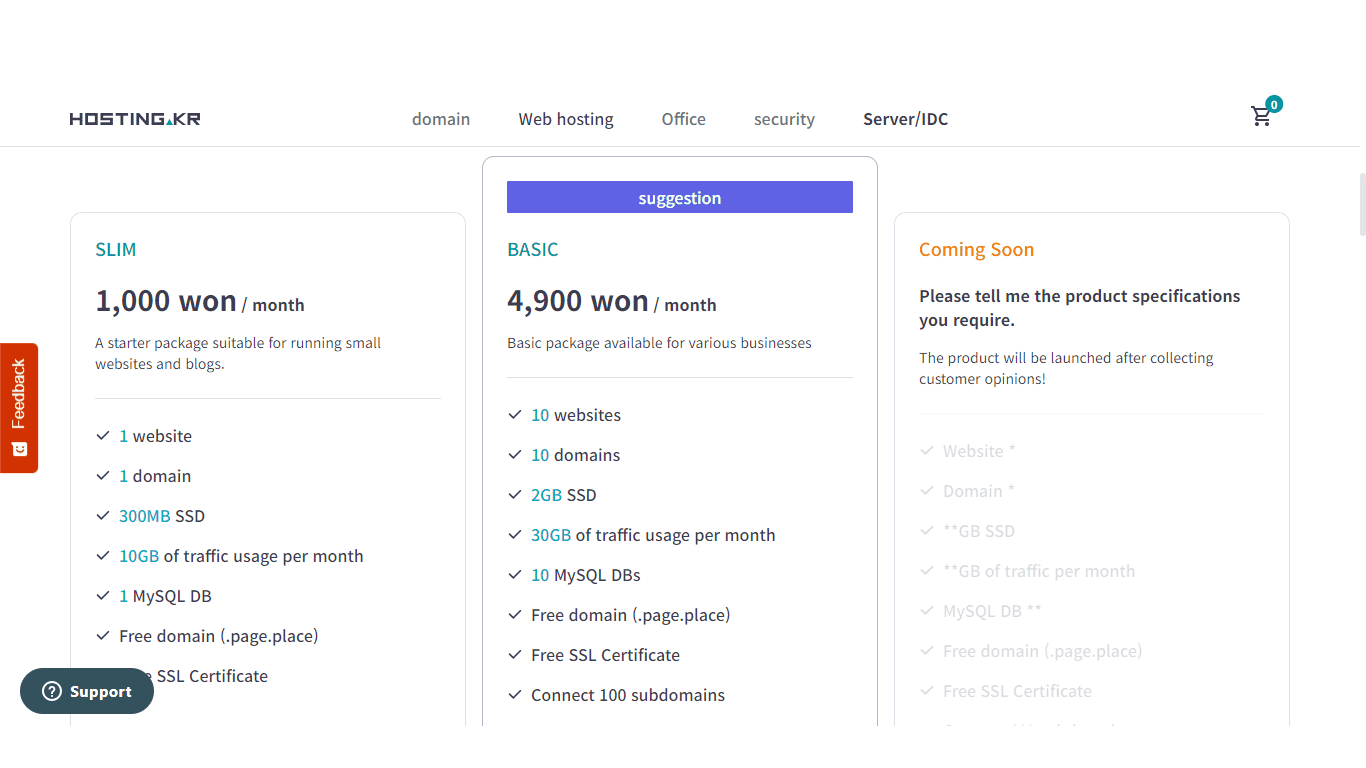
Task: Click the '300MB SSD' feature text
Action: (162, 516)
